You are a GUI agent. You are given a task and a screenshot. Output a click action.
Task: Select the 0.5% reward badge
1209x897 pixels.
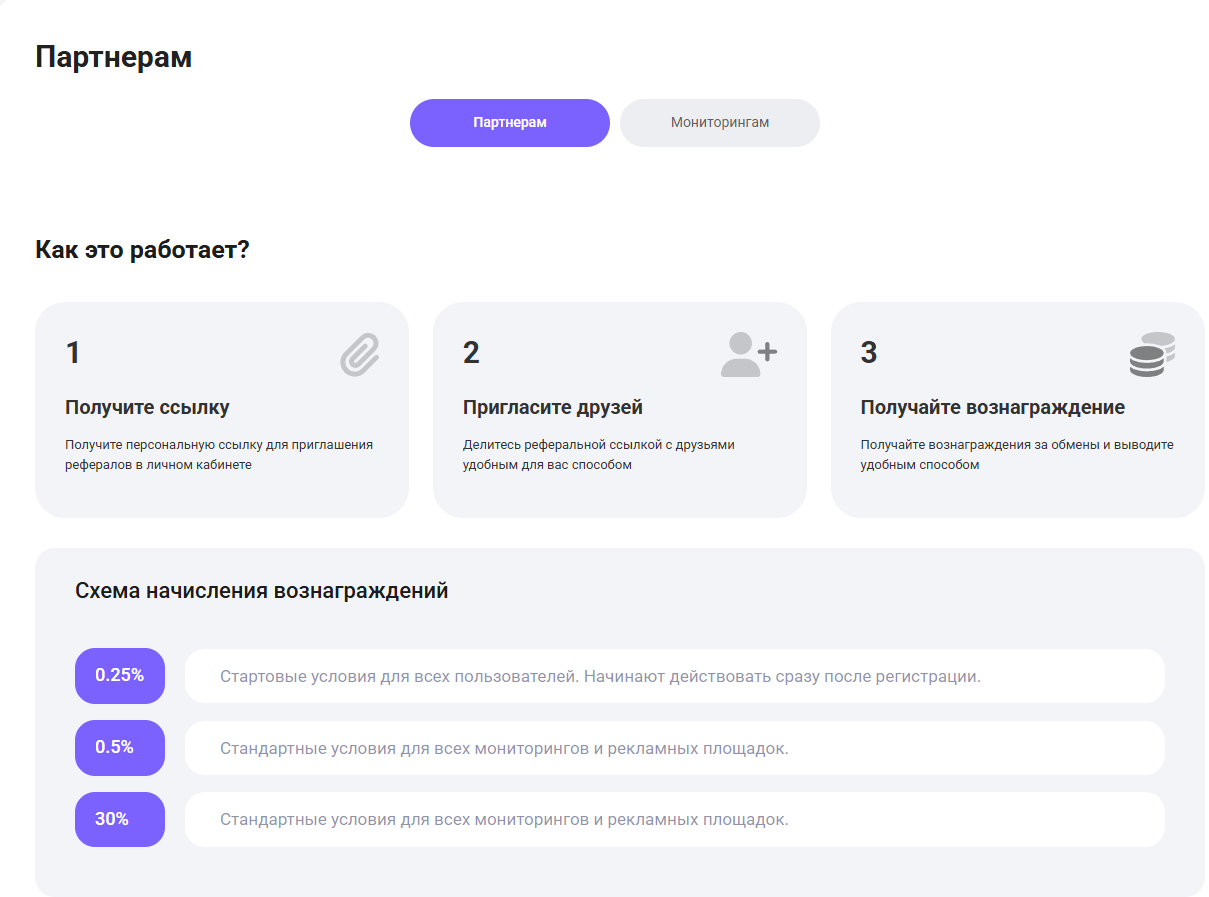[120, 748]
